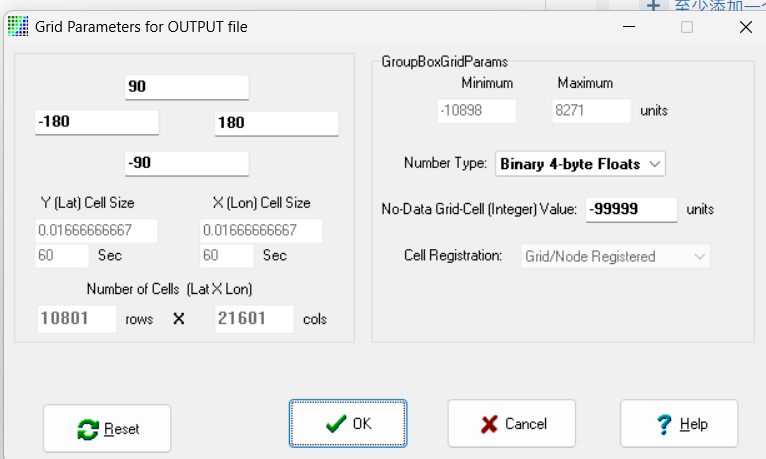
Task: Click the 'Y (Lat) Cell Size' label
Action: pos(87,203)
